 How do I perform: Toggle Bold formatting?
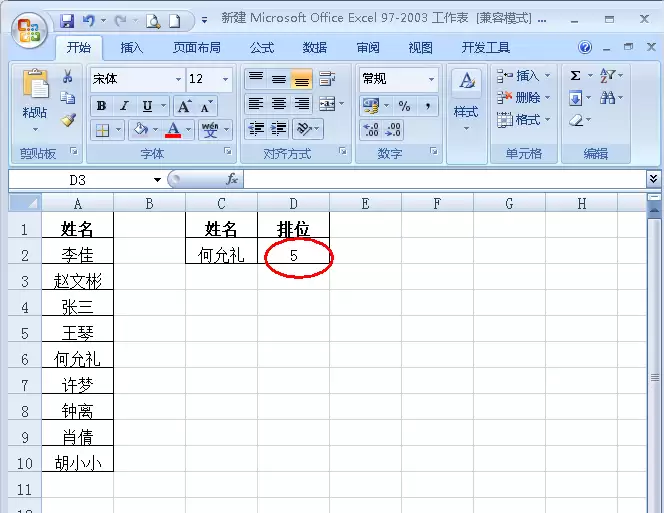pos(101,106)
